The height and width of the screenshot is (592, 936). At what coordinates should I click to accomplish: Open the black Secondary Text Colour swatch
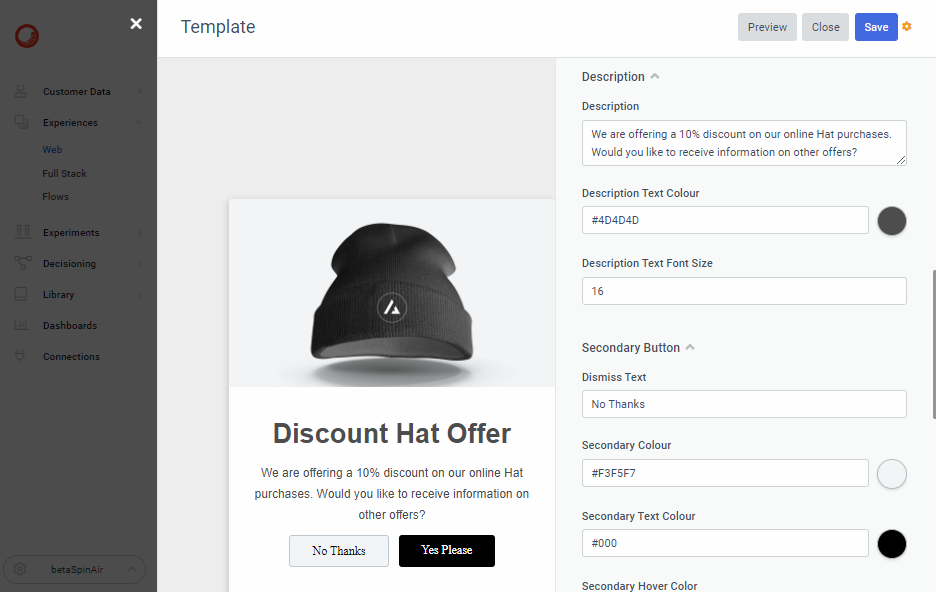pos(892,544)
